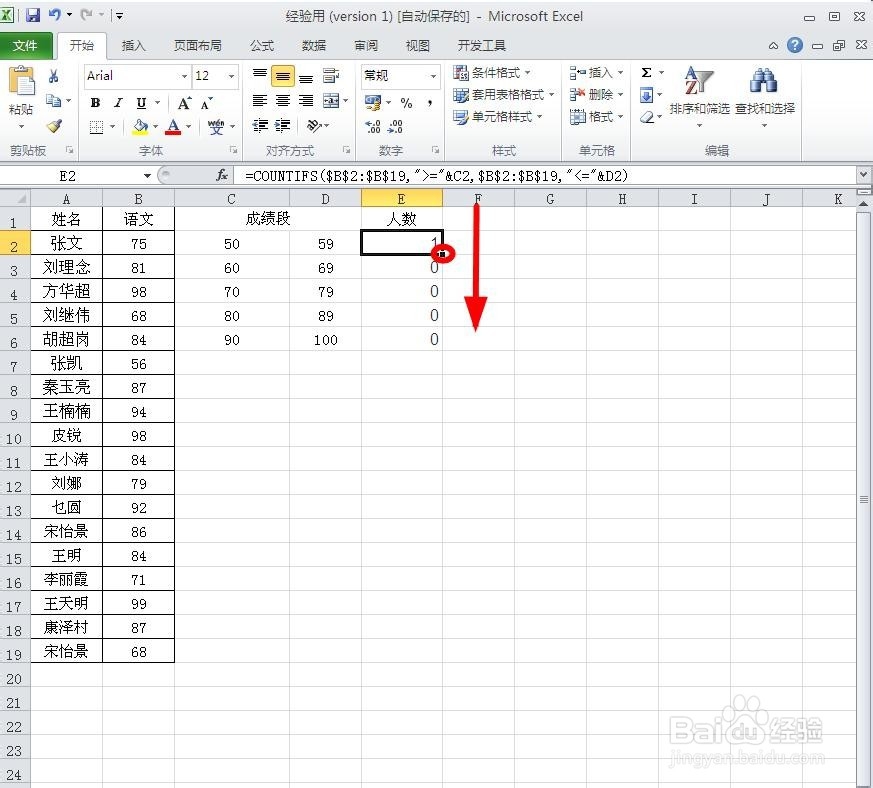This screenshot has height=788, width=873.
Task: Open the font size 12 dropdown
Action: (232, 76)
